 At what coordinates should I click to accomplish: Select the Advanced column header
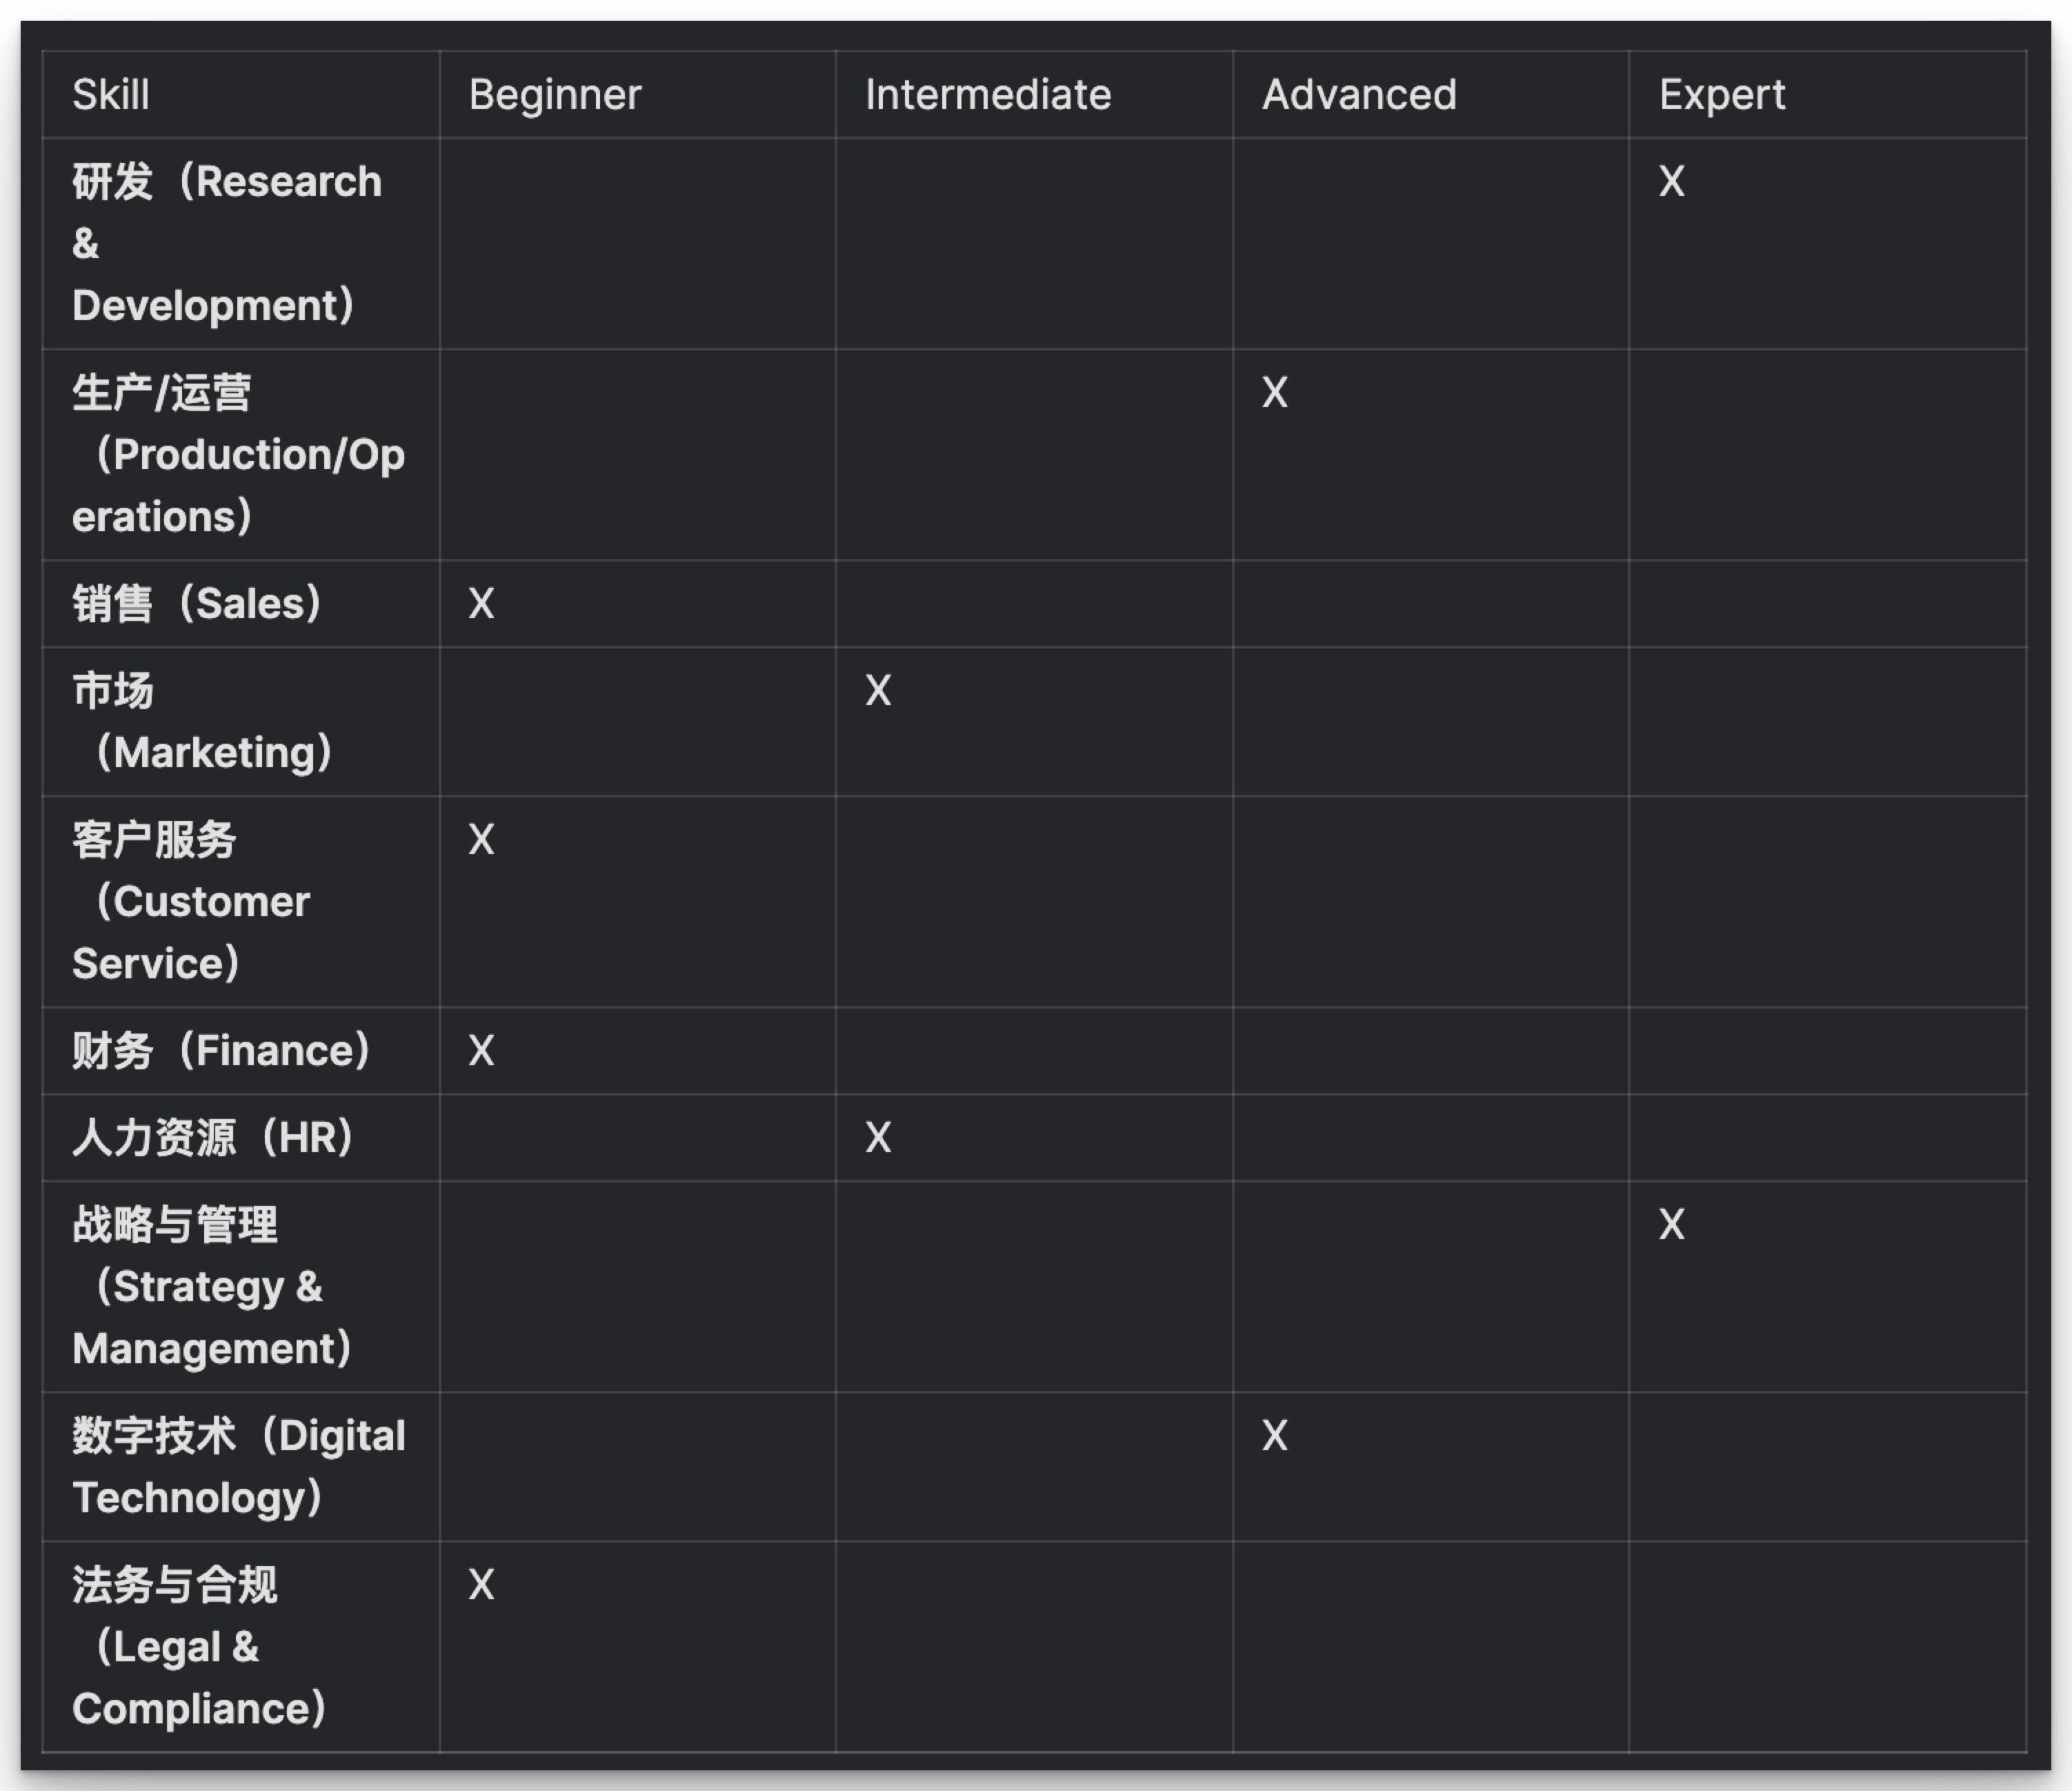pyautogui.click(x=1359, y=95)
